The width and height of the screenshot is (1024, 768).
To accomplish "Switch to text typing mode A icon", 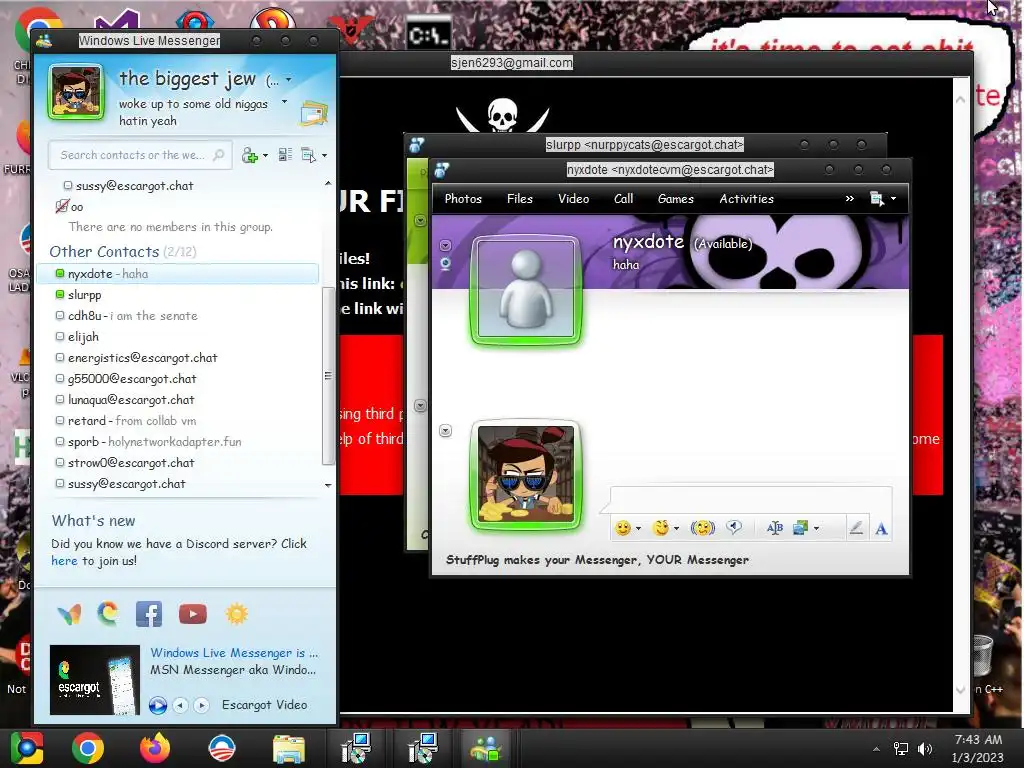I will (881, 528).
